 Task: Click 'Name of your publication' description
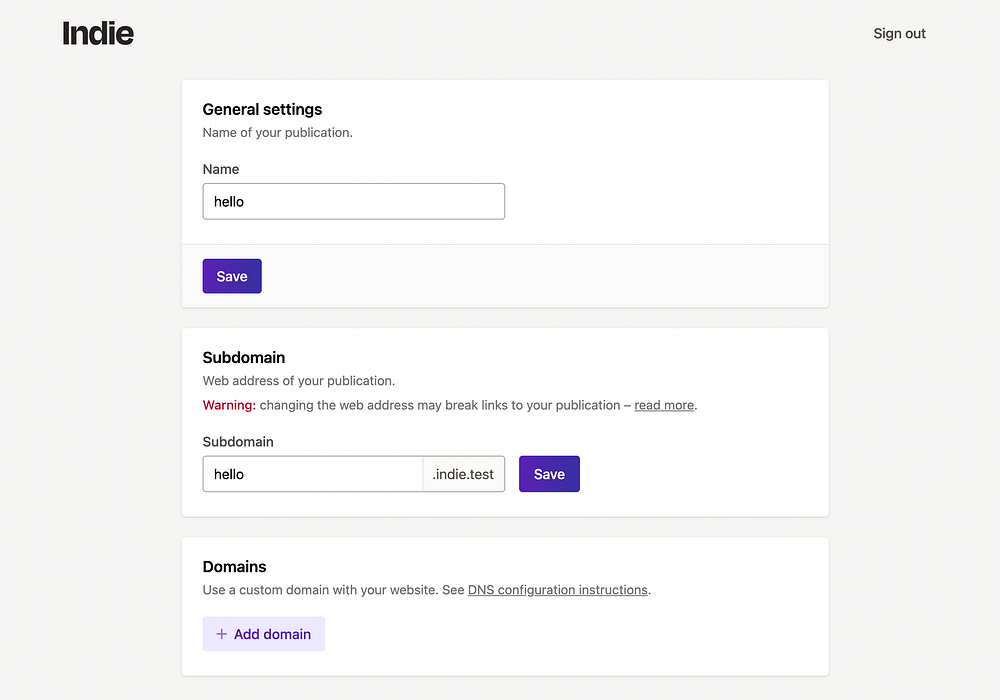point(278,132)
